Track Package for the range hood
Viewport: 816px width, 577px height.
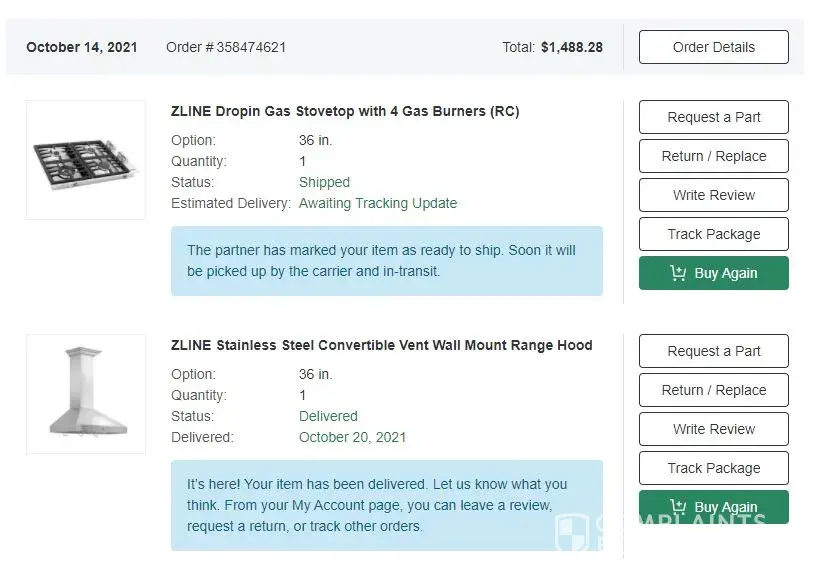click(x=713, y=468)
